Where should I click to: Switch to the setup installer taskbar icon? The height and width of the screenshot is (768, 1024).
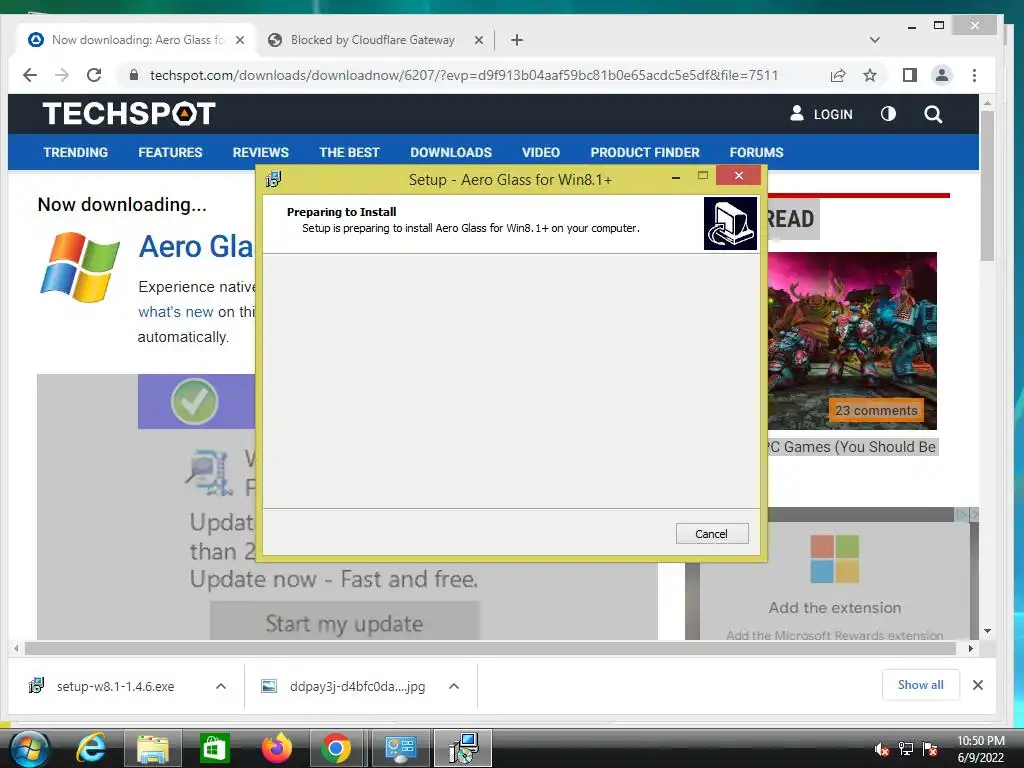point(462,748)
